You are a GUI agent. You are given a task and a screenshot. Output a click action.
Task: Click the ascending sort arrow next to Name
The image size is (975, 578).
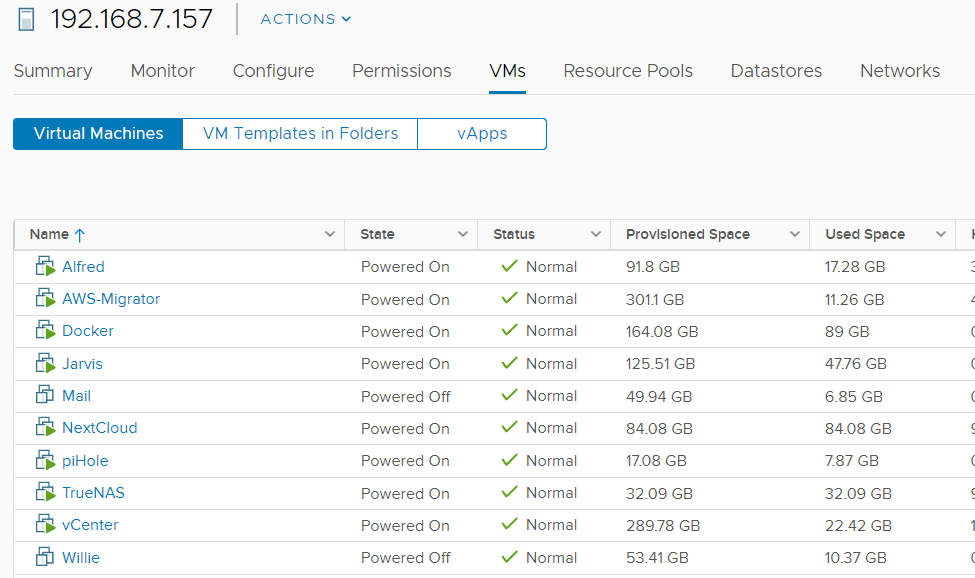click(80, 235)
